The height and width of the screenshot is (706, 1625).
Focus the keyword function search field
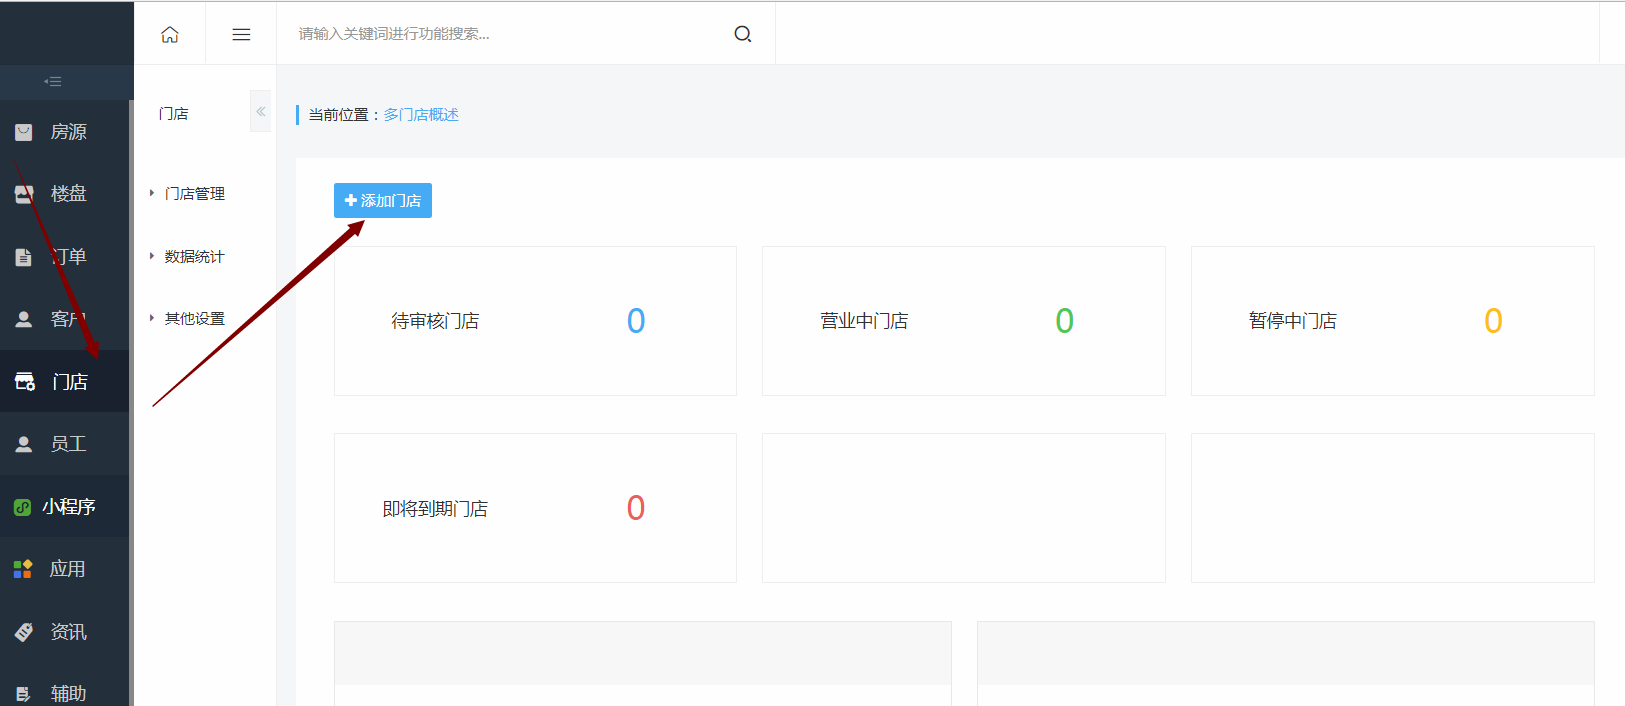pos(510,34)
